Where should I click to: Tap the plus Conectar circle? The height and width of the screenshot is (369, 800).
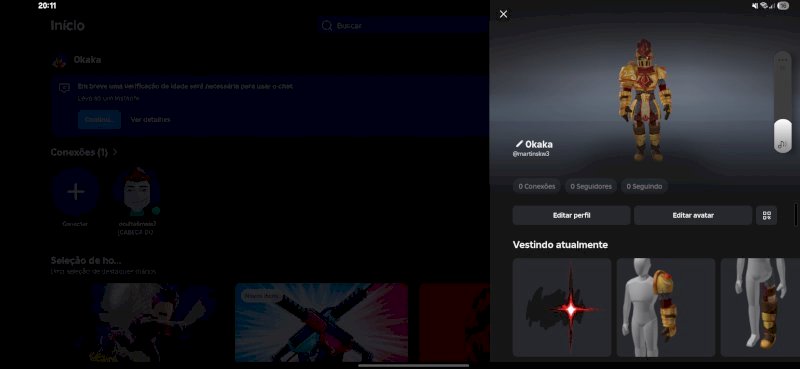pos(76,192)
